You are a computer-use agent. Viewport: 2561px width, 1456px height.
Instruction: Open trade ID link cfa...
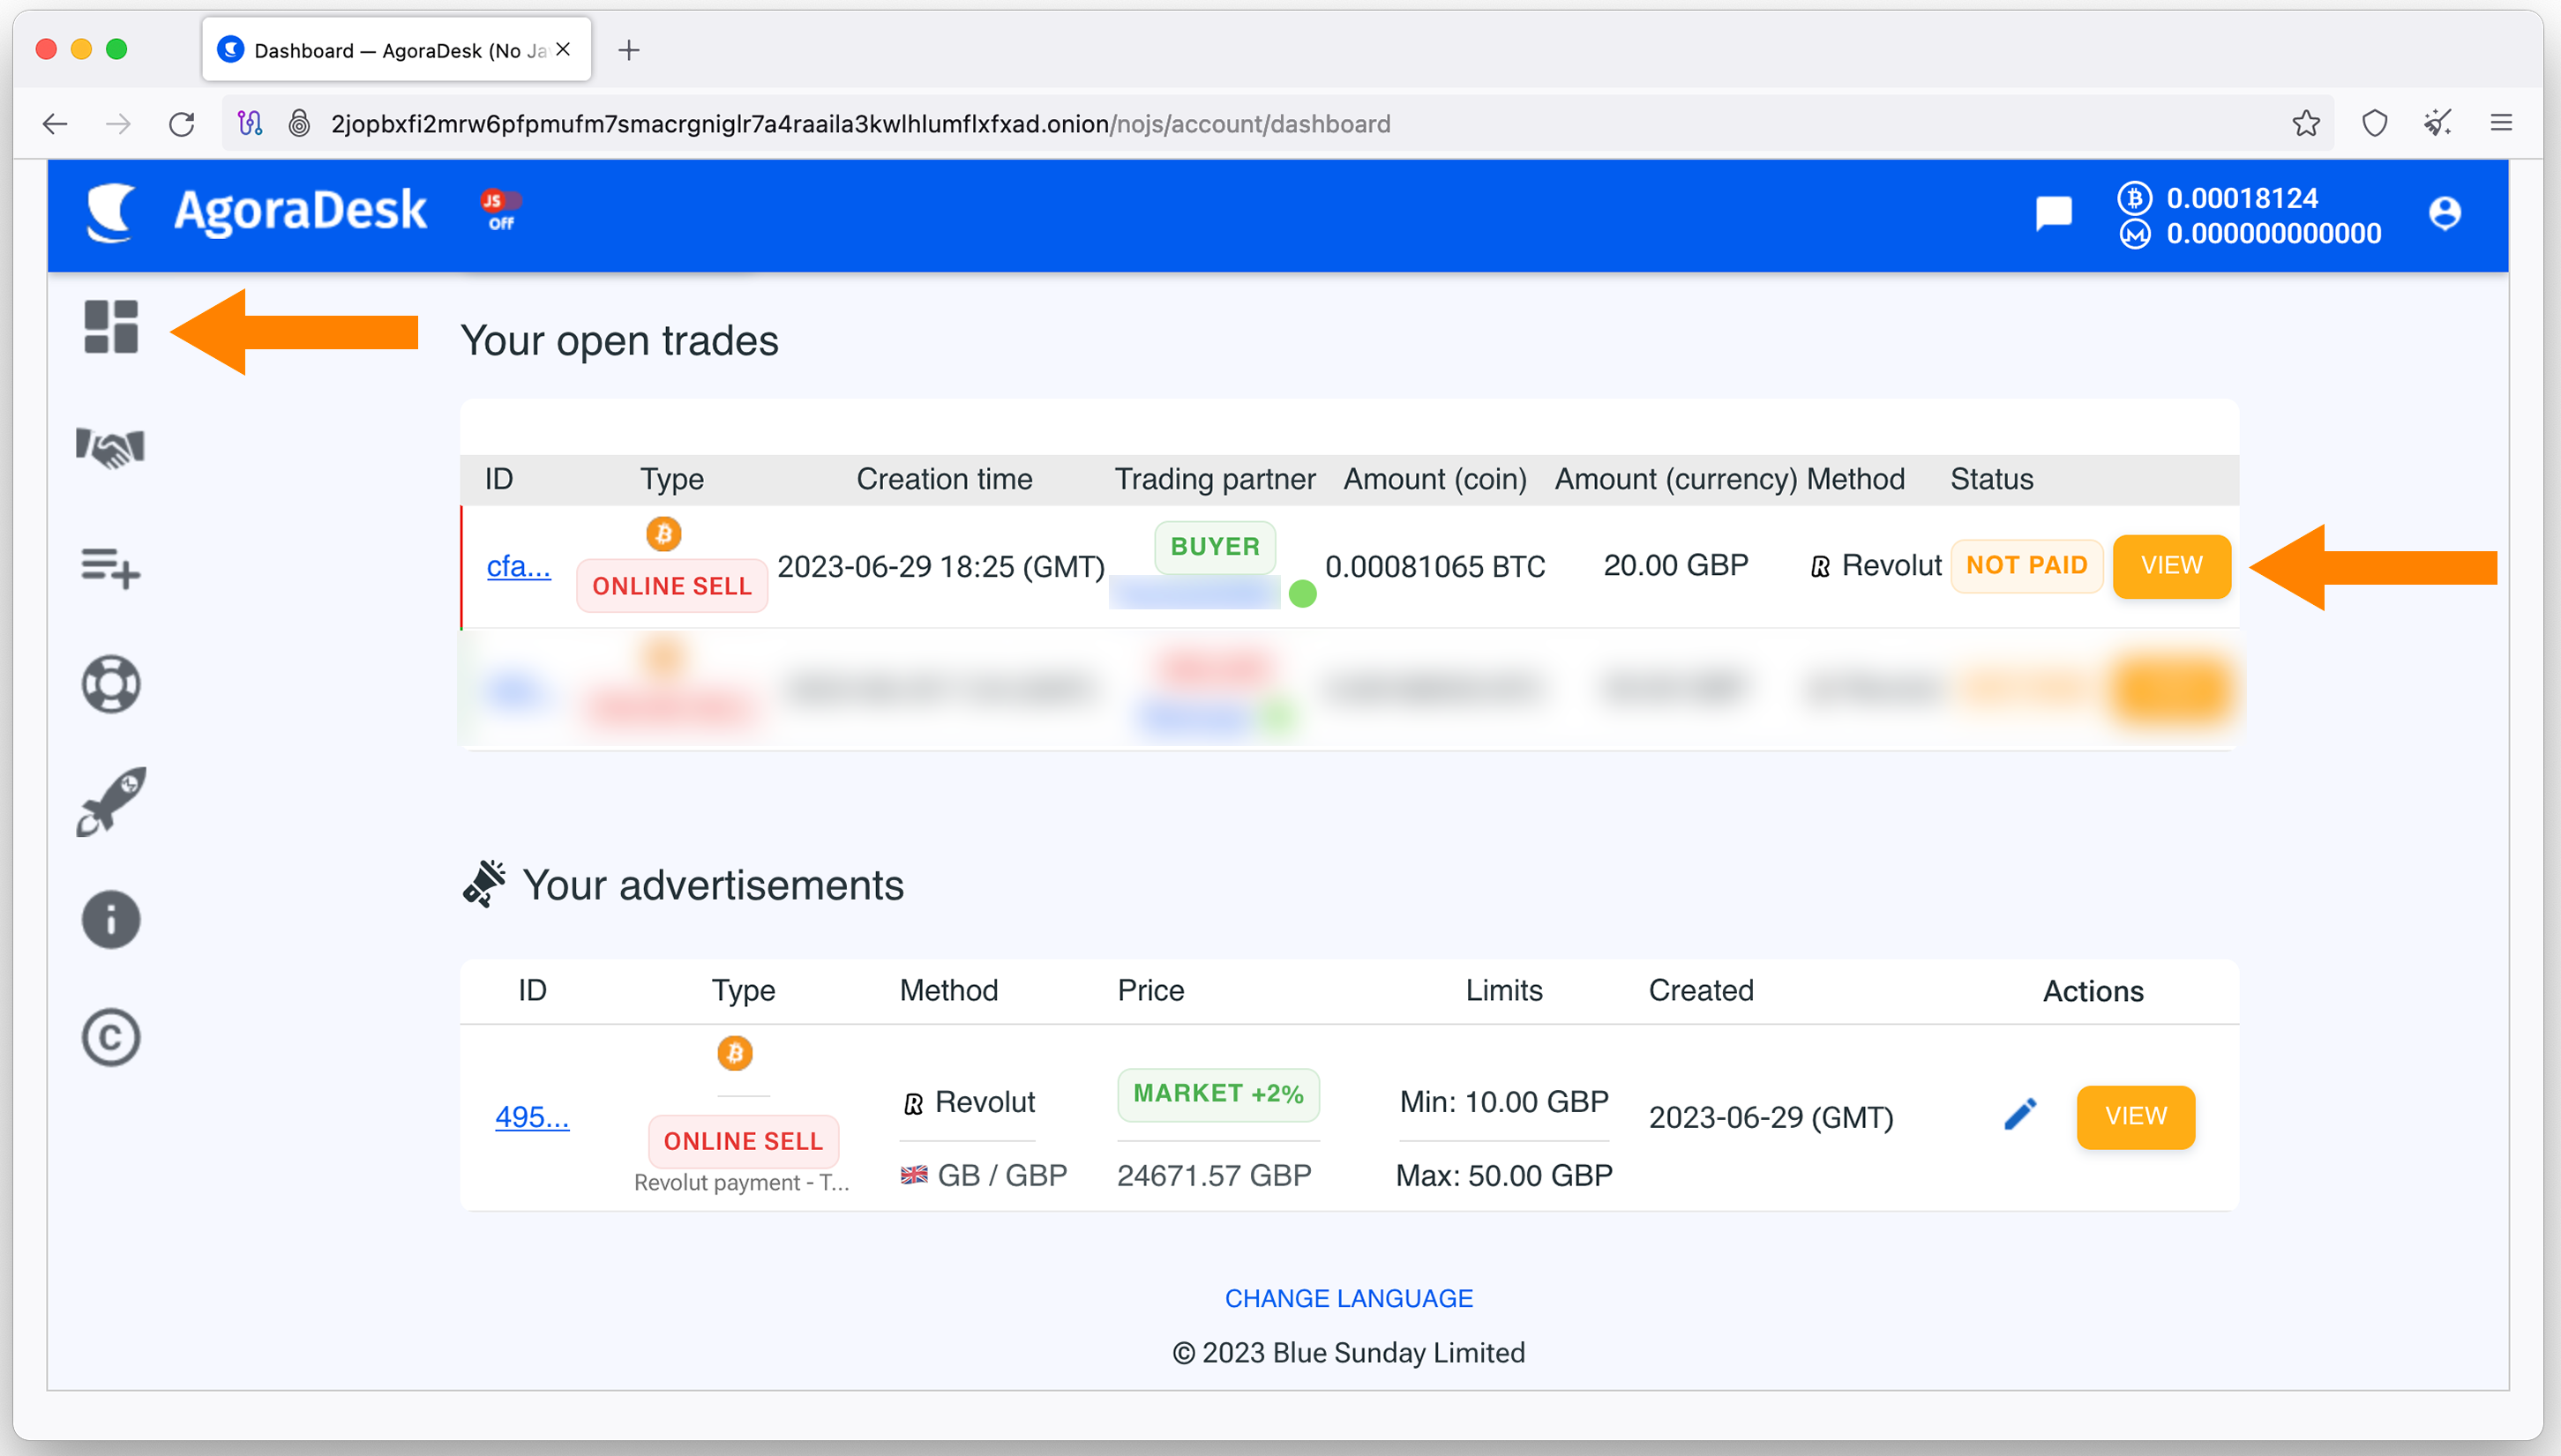pyautogui.click(x=518, y=566)
